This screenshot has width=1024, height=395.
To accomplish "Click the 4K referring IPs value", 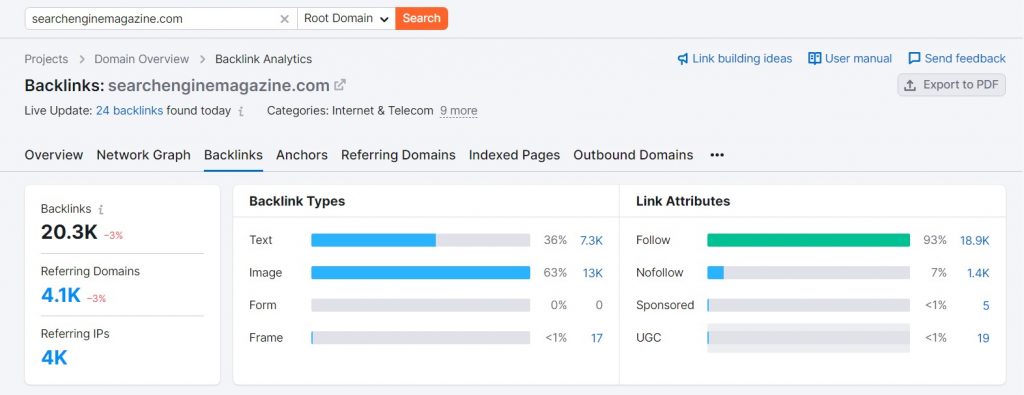I will (54, 358).
